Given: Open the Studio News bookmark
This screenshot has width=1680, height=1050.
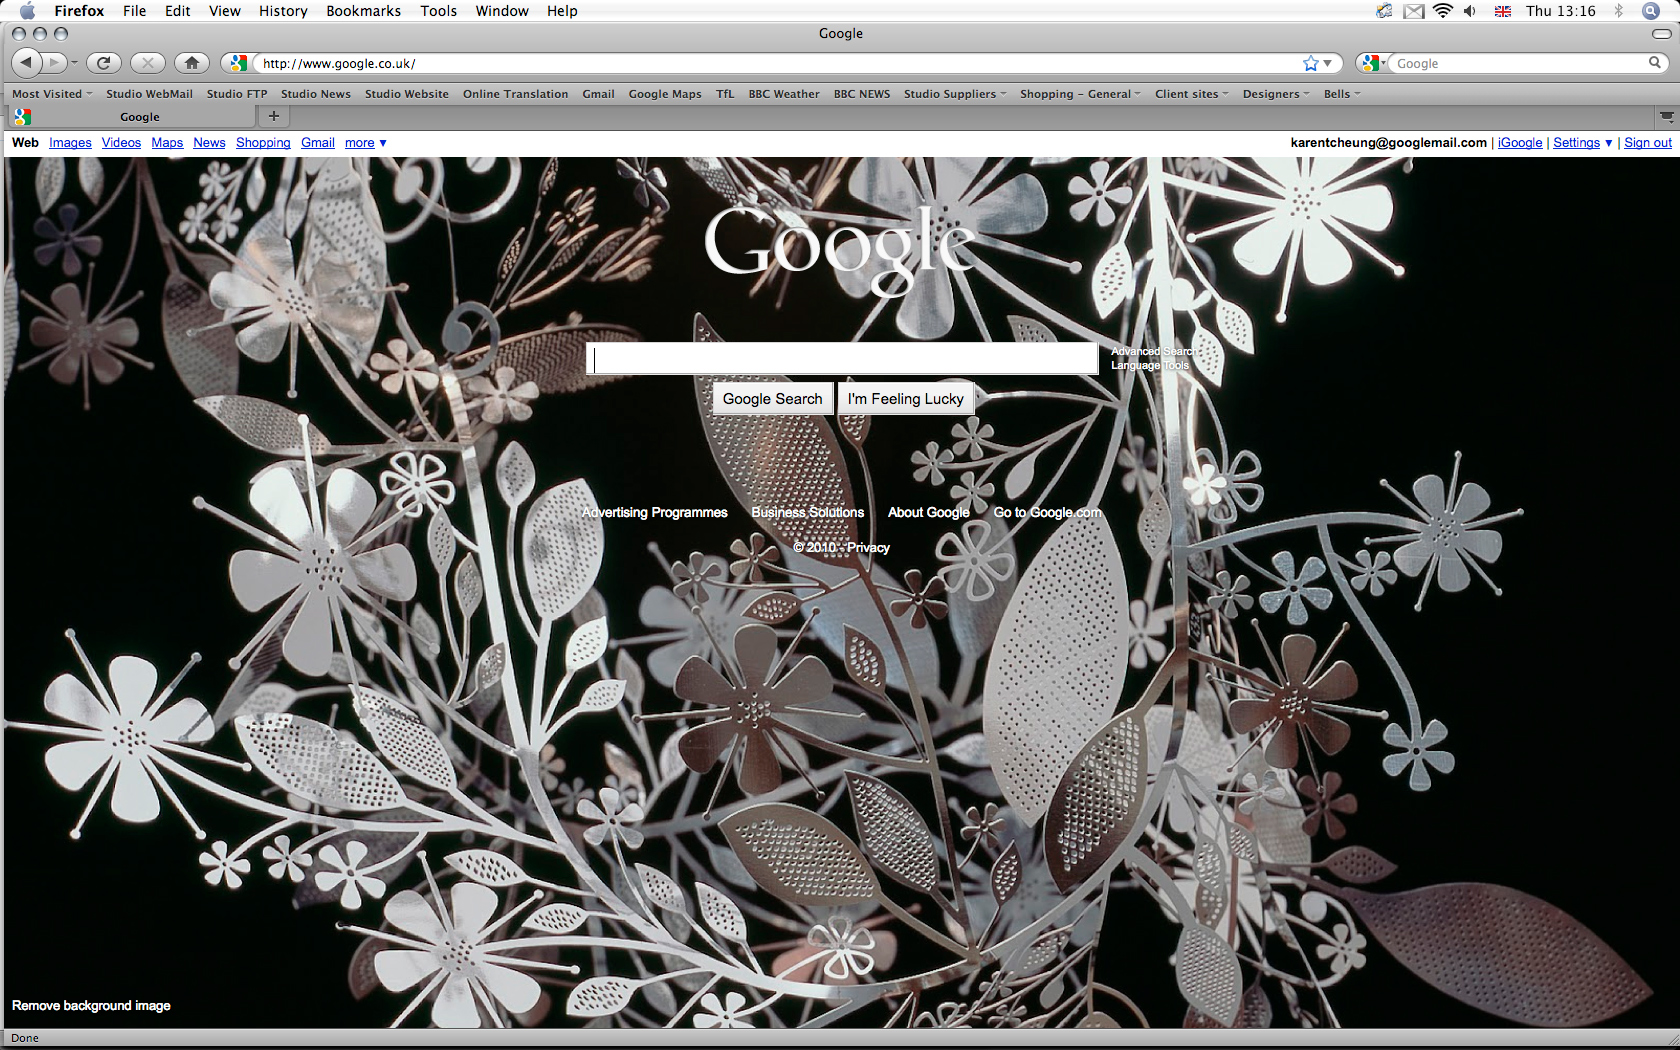Looking at the screenshot, I should pos(316,94).
